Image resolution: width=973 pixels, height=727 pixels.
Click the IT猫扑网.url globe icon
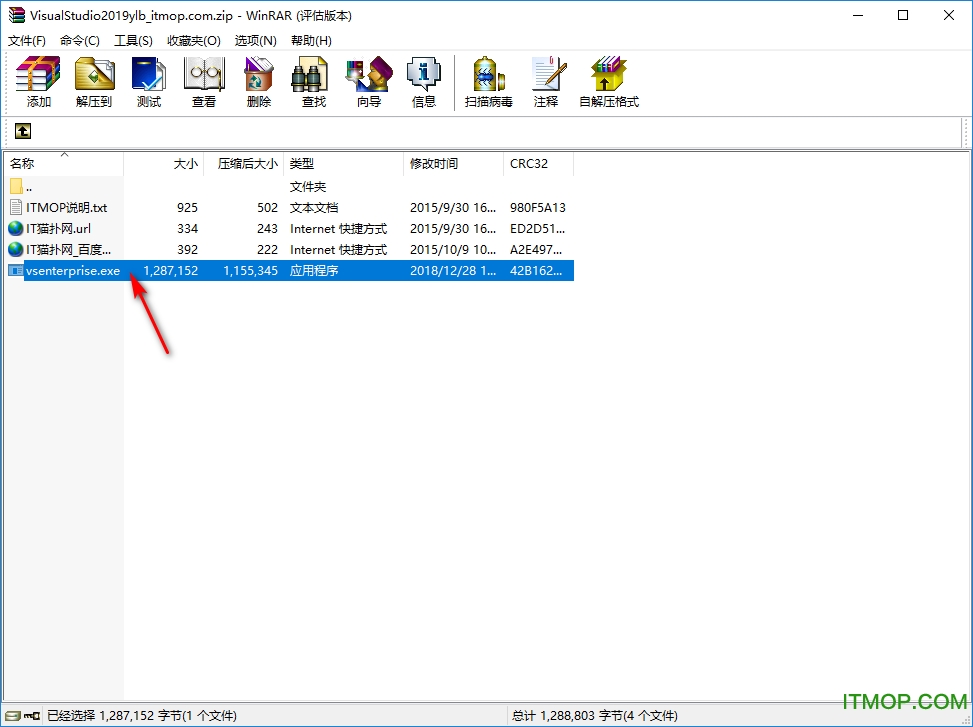click(16, 228)
